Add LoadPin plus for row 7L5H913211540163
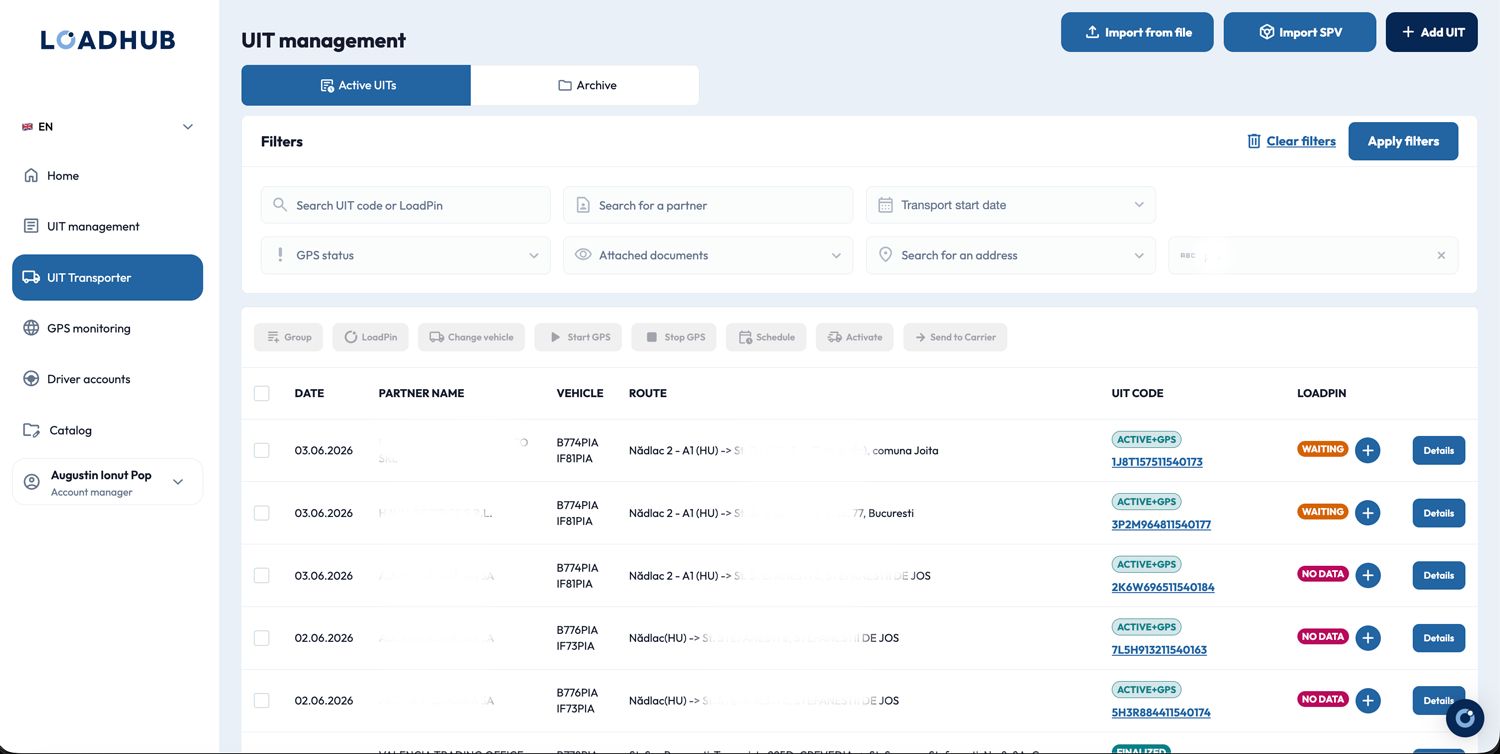This screenshot has width=1500, height=754. pyautogui.click(x=1367, y=638)
